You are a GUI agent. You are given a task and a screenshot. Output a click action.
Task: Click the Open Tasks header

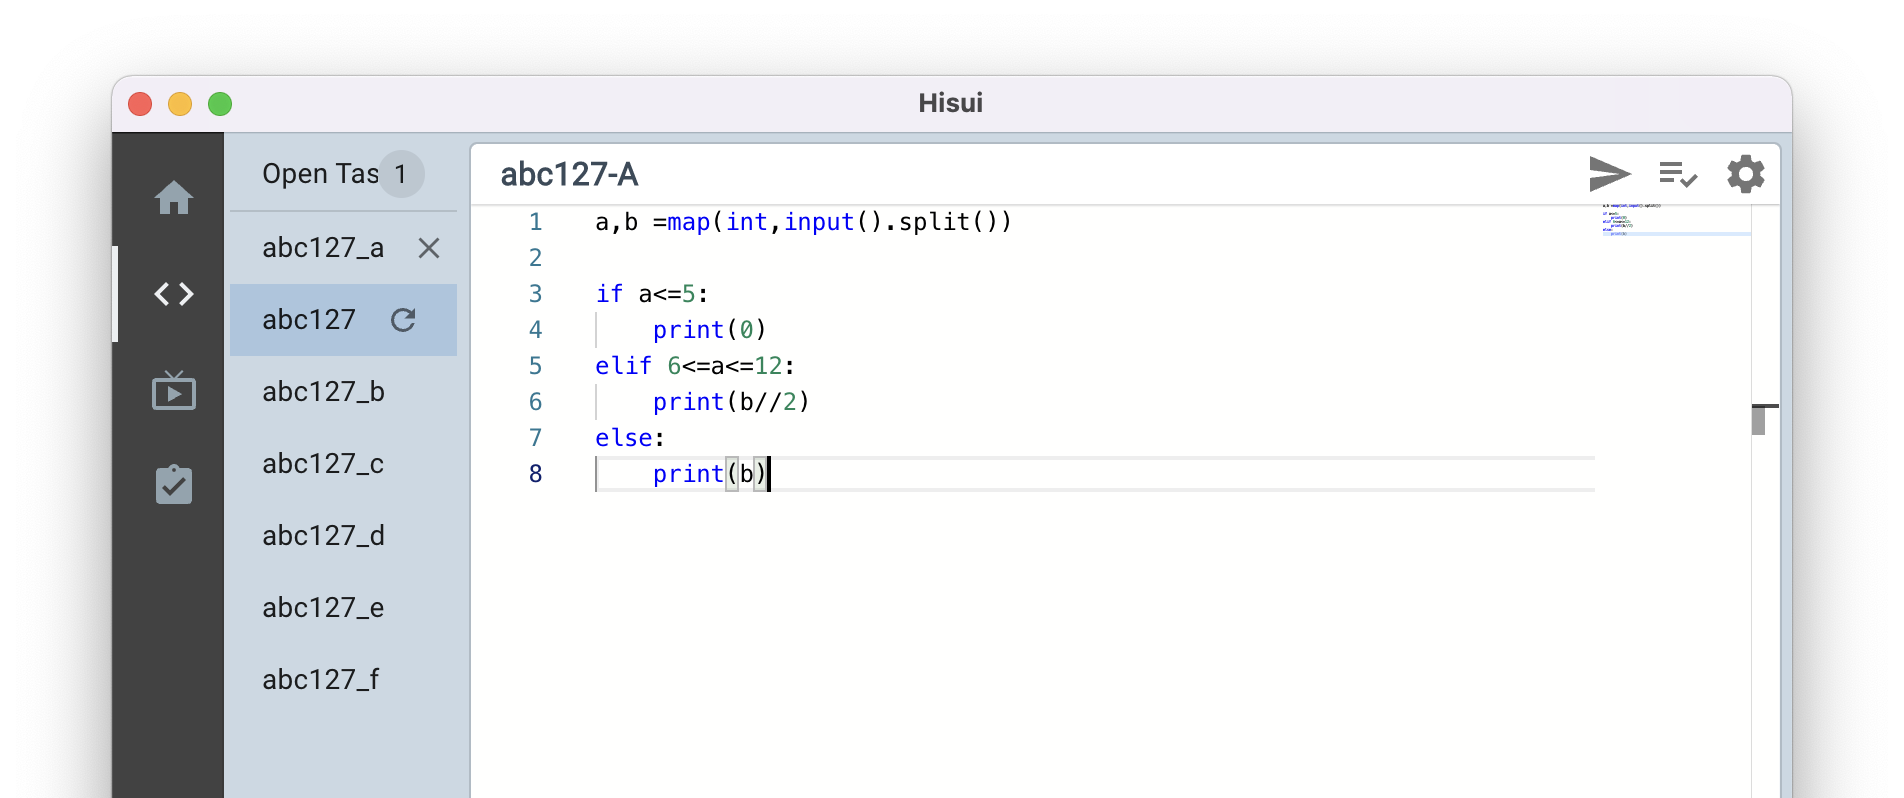(x=320, y=174)
